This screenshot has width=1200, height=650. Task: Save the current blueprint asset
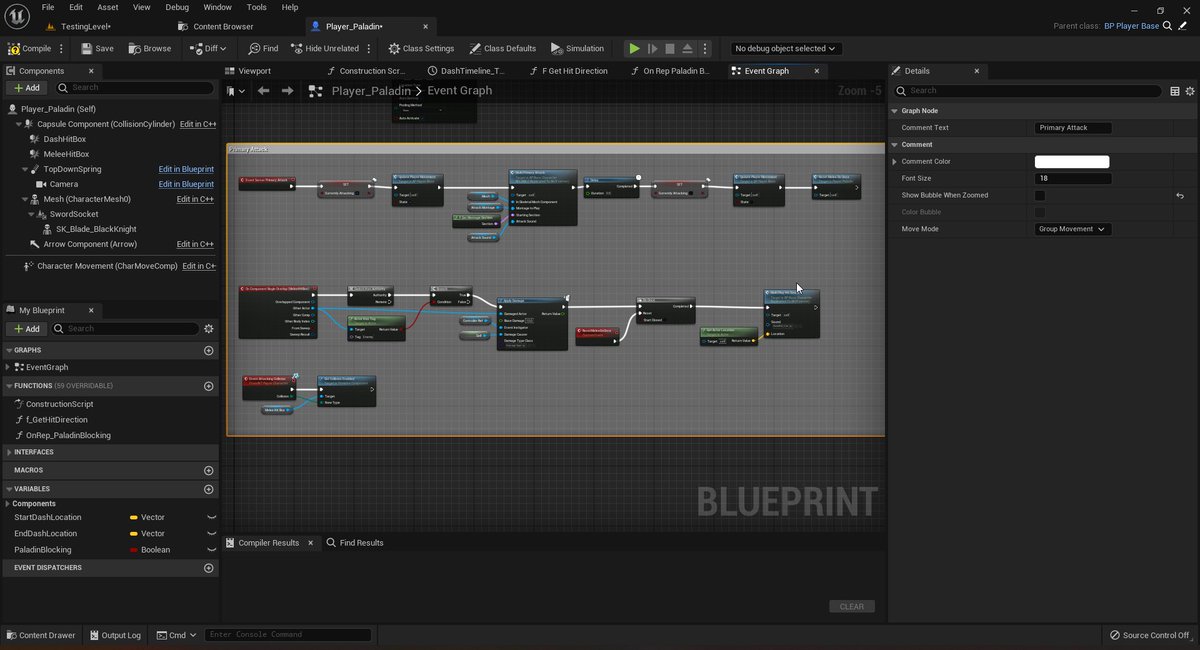[97, 48]
